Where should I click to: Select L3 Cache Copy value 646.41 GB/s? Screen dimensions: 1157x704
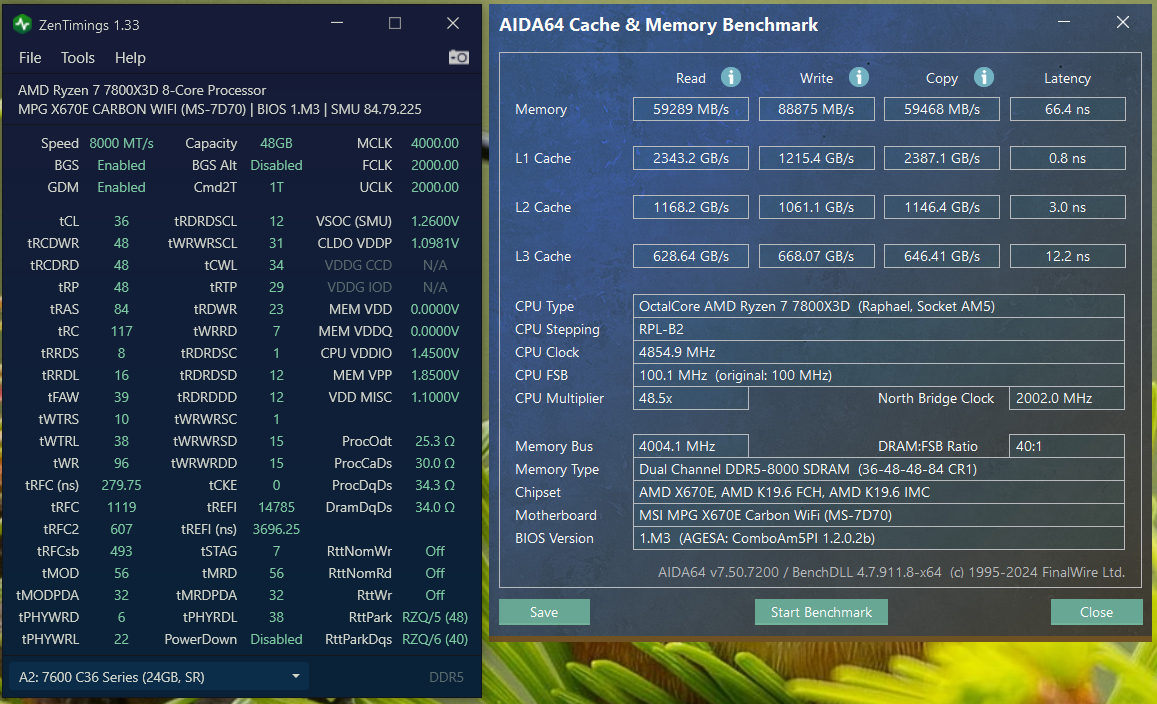pyautogui.click(x=942, y=256)
